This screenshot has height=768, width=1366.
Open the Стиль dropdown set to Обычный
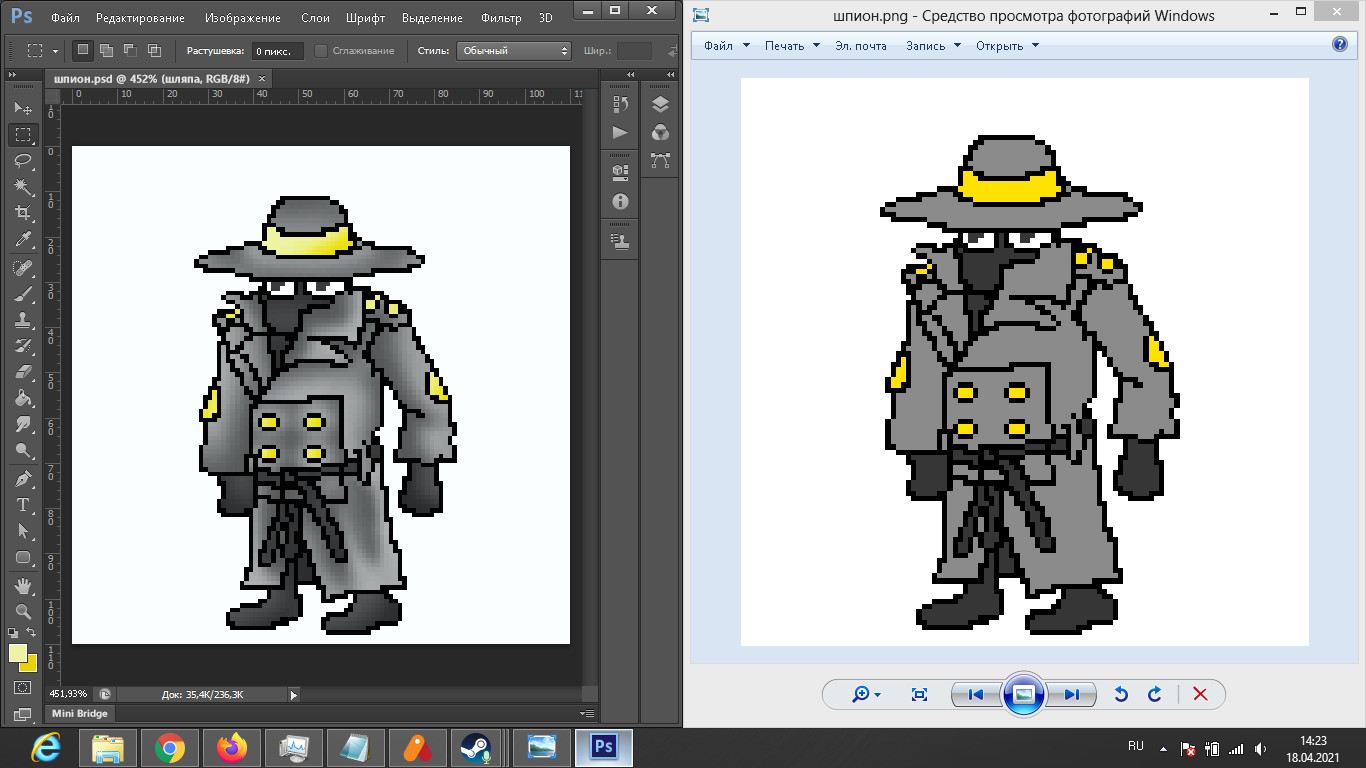514,50
